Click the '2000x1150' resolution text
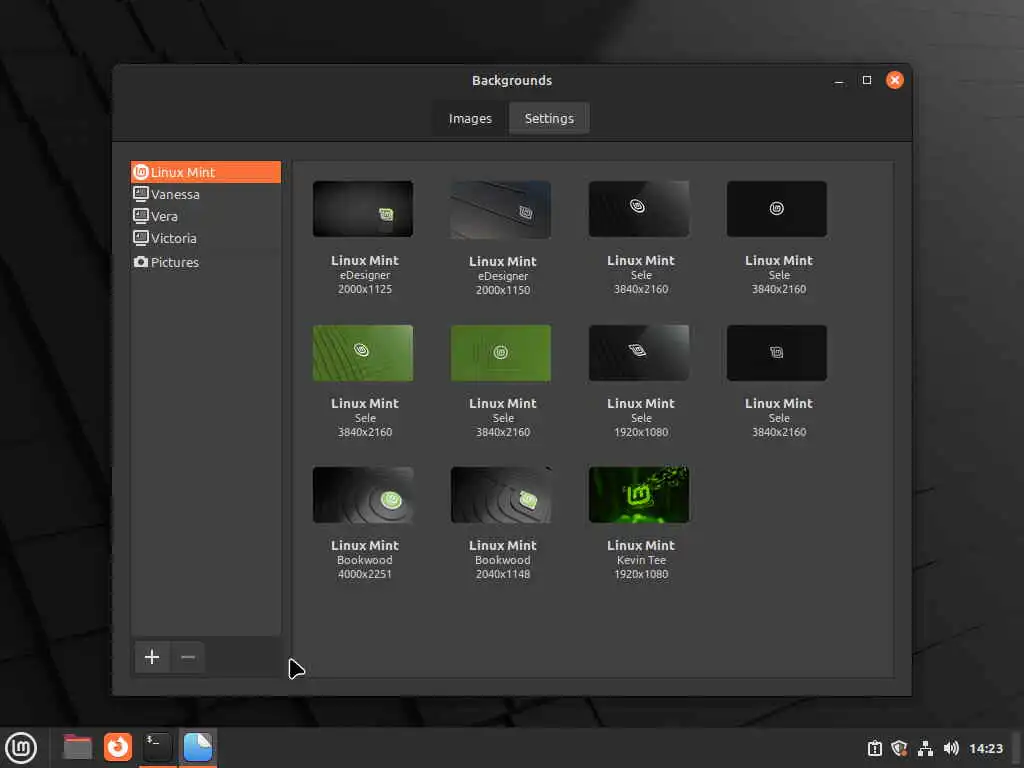Image resolution: width=1024 pixels, height=768 pixels. (503, 290)
